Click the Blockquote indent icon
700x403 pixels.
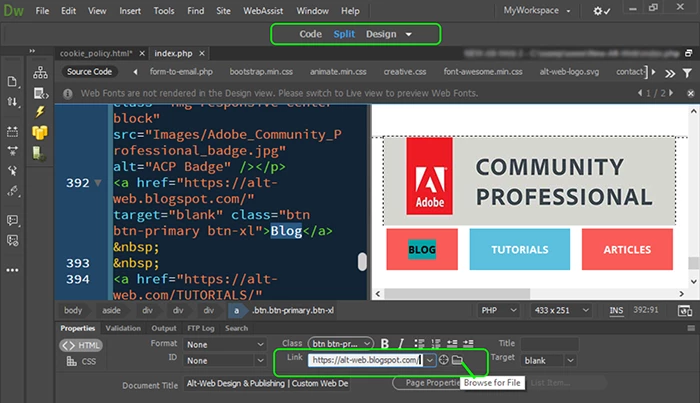468,343
